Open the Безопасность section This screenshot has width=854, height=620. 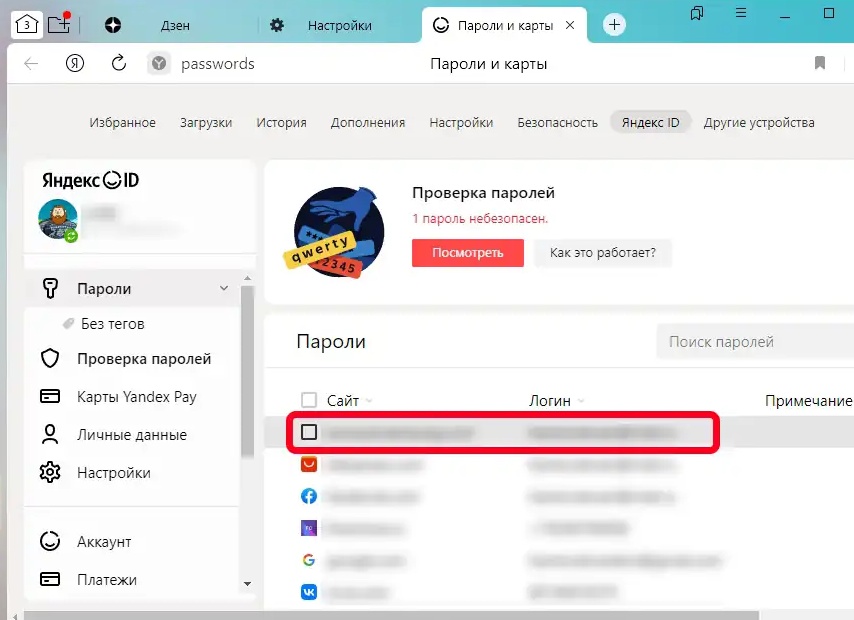pos(557,123)
